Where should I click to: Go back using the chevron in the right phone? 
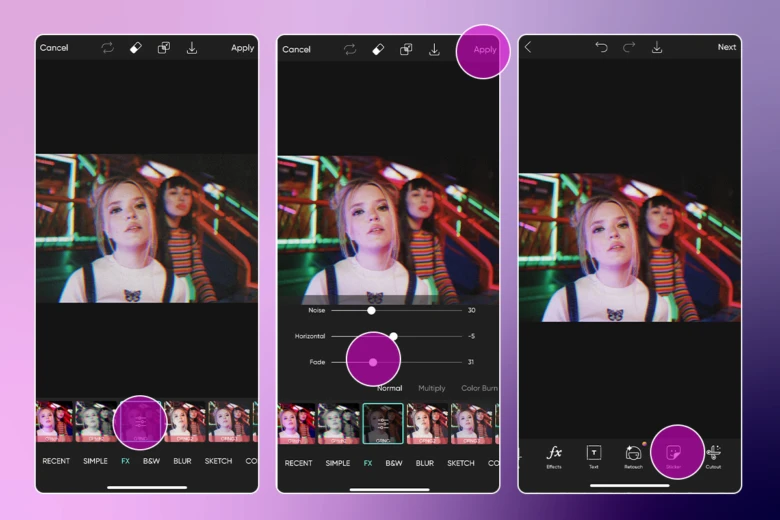528,47
